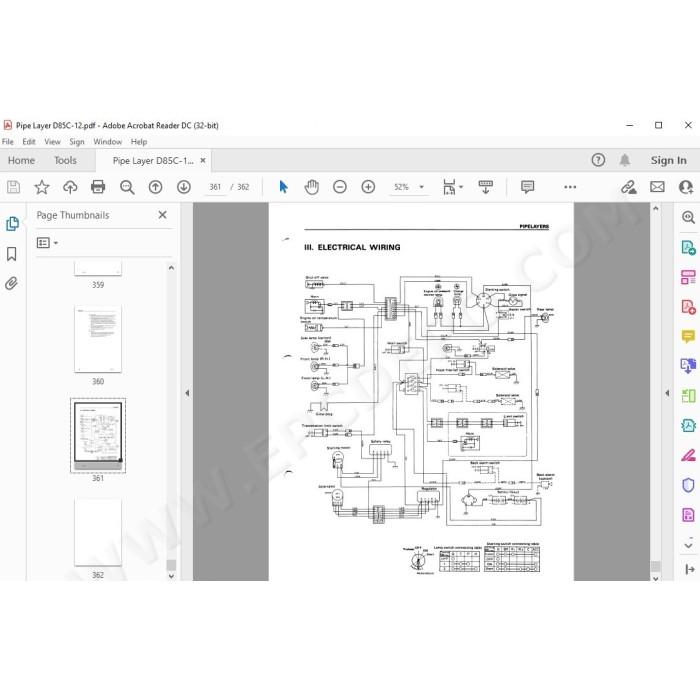Image resolution: width=700 pixels, height=700 pixels.
Task: Toggle Page Thumbnails panel icon
Action: coord(12,224)
